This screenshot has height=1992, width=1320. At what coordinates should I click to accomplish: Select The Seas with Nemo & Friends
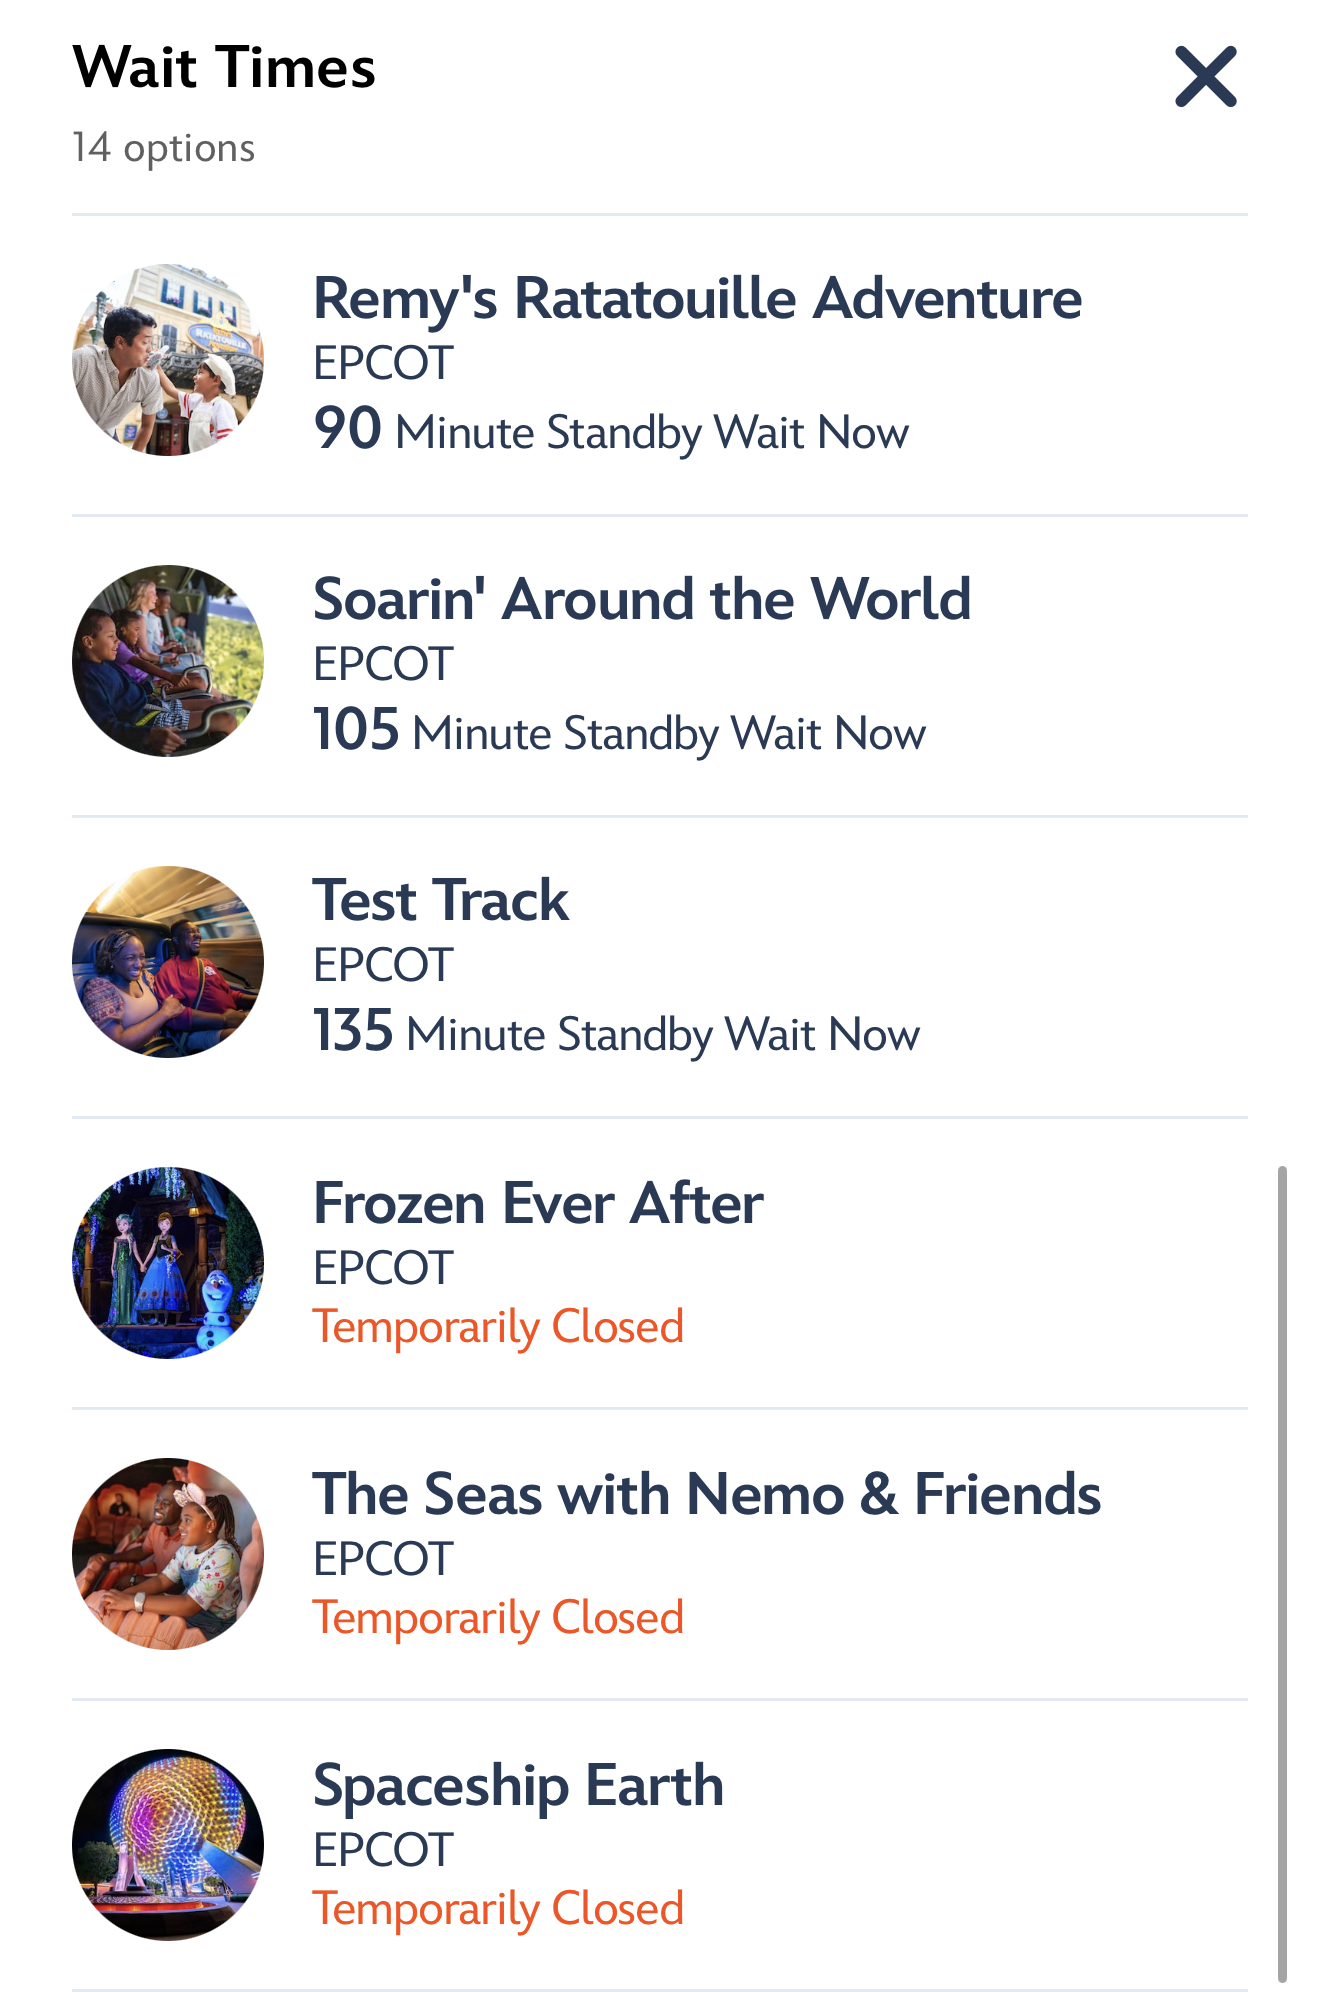tap(706, 1494)
